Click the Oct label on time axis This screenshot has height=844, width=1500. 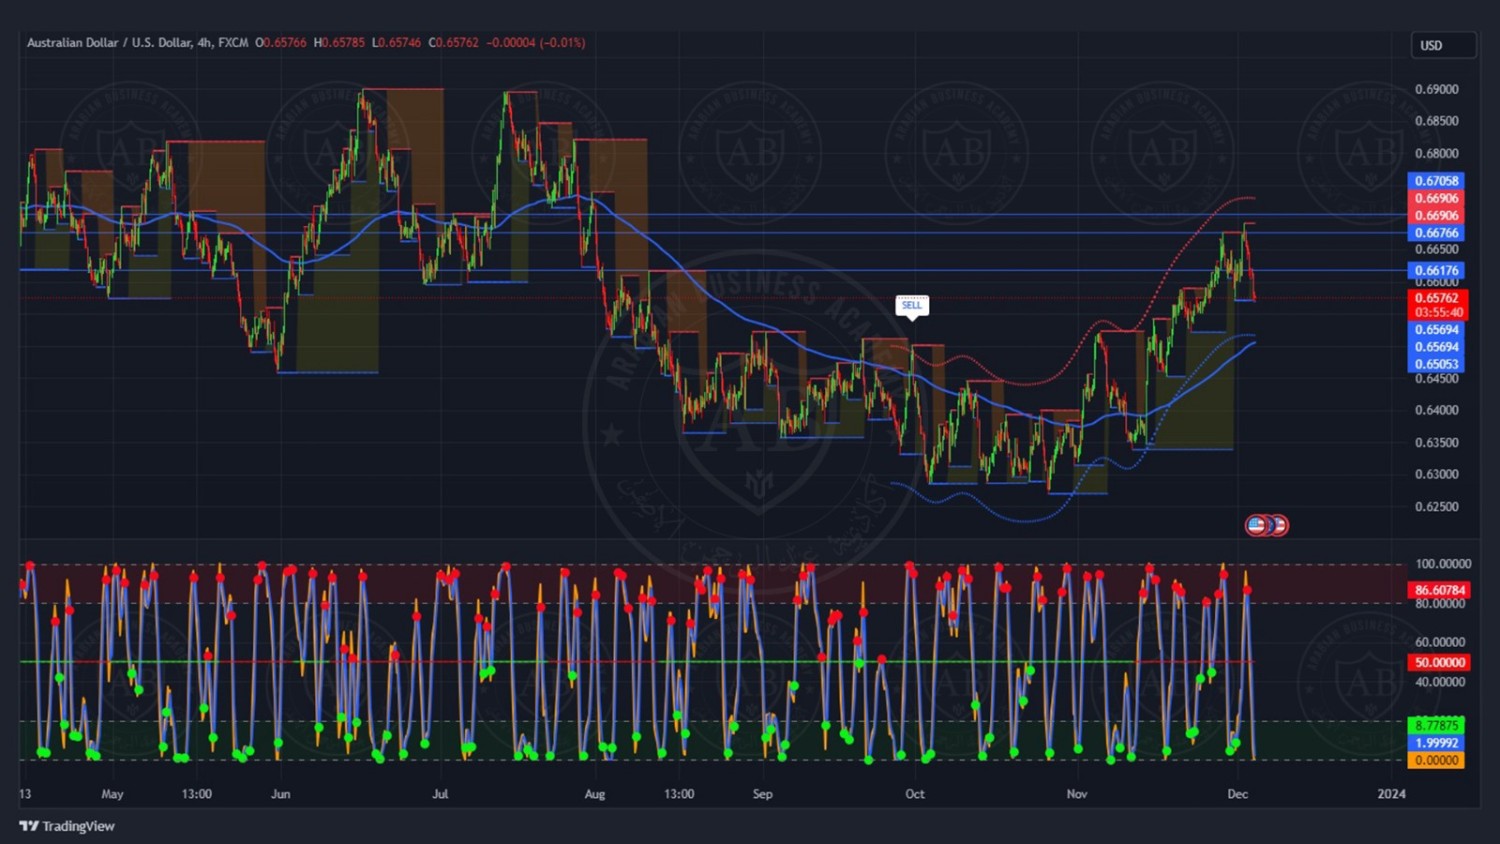[914, 794]
